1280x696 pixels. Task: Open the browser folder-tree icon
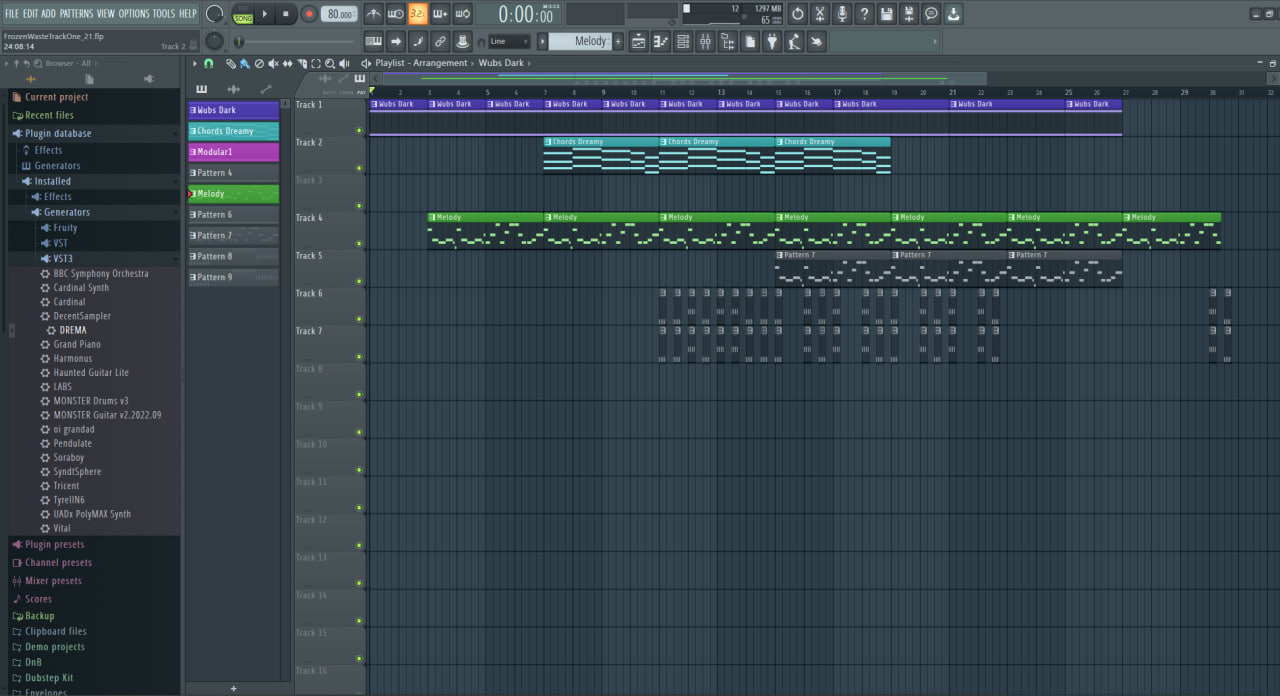[x=727, y=41]
